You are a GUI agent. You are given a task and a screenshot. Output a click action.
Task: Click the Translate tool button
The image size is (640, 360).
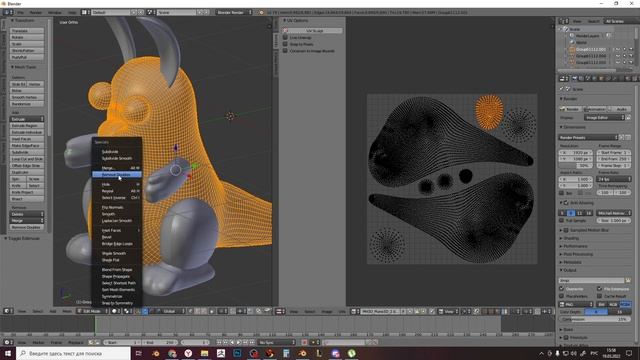click(27, 31)
